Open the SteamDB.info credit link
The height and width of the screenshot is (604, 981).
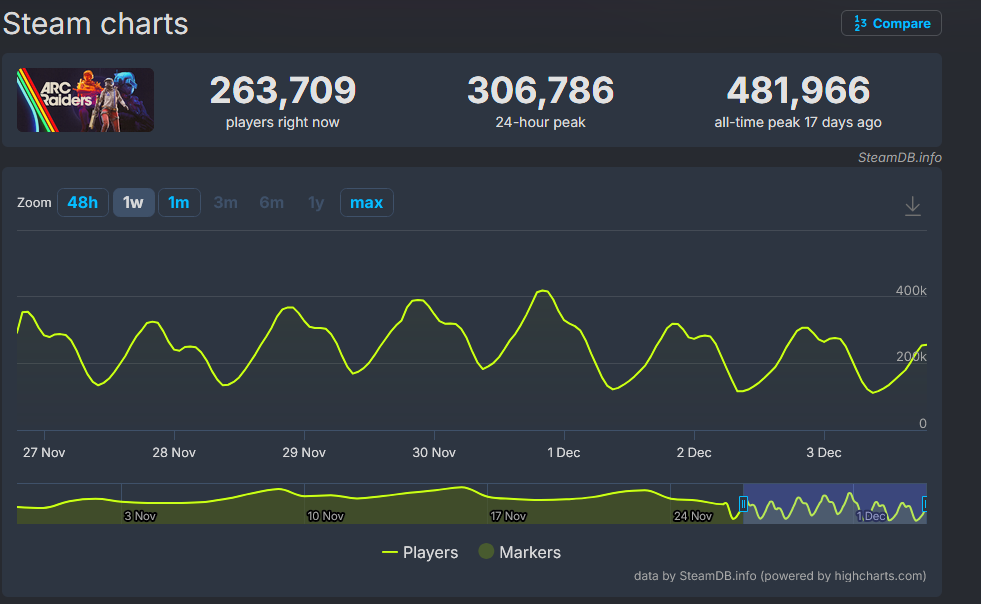[900, 158]
